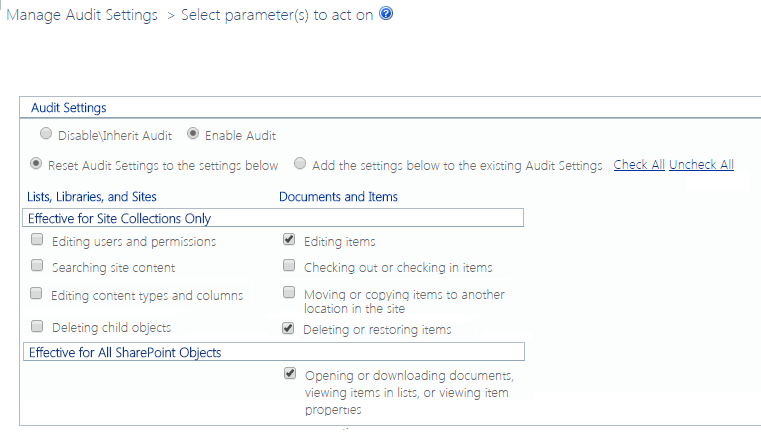Check the Deleting child objects checkbox
The height and width of the screenshot is (432, 761).
pos(37,326)
